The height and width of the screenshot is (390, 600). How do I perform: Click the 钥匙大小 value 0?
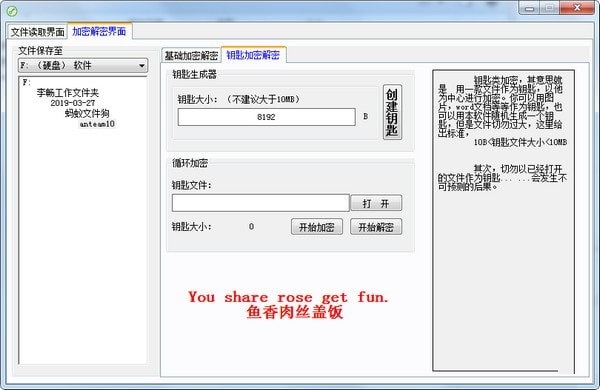(x=251, y=227)
